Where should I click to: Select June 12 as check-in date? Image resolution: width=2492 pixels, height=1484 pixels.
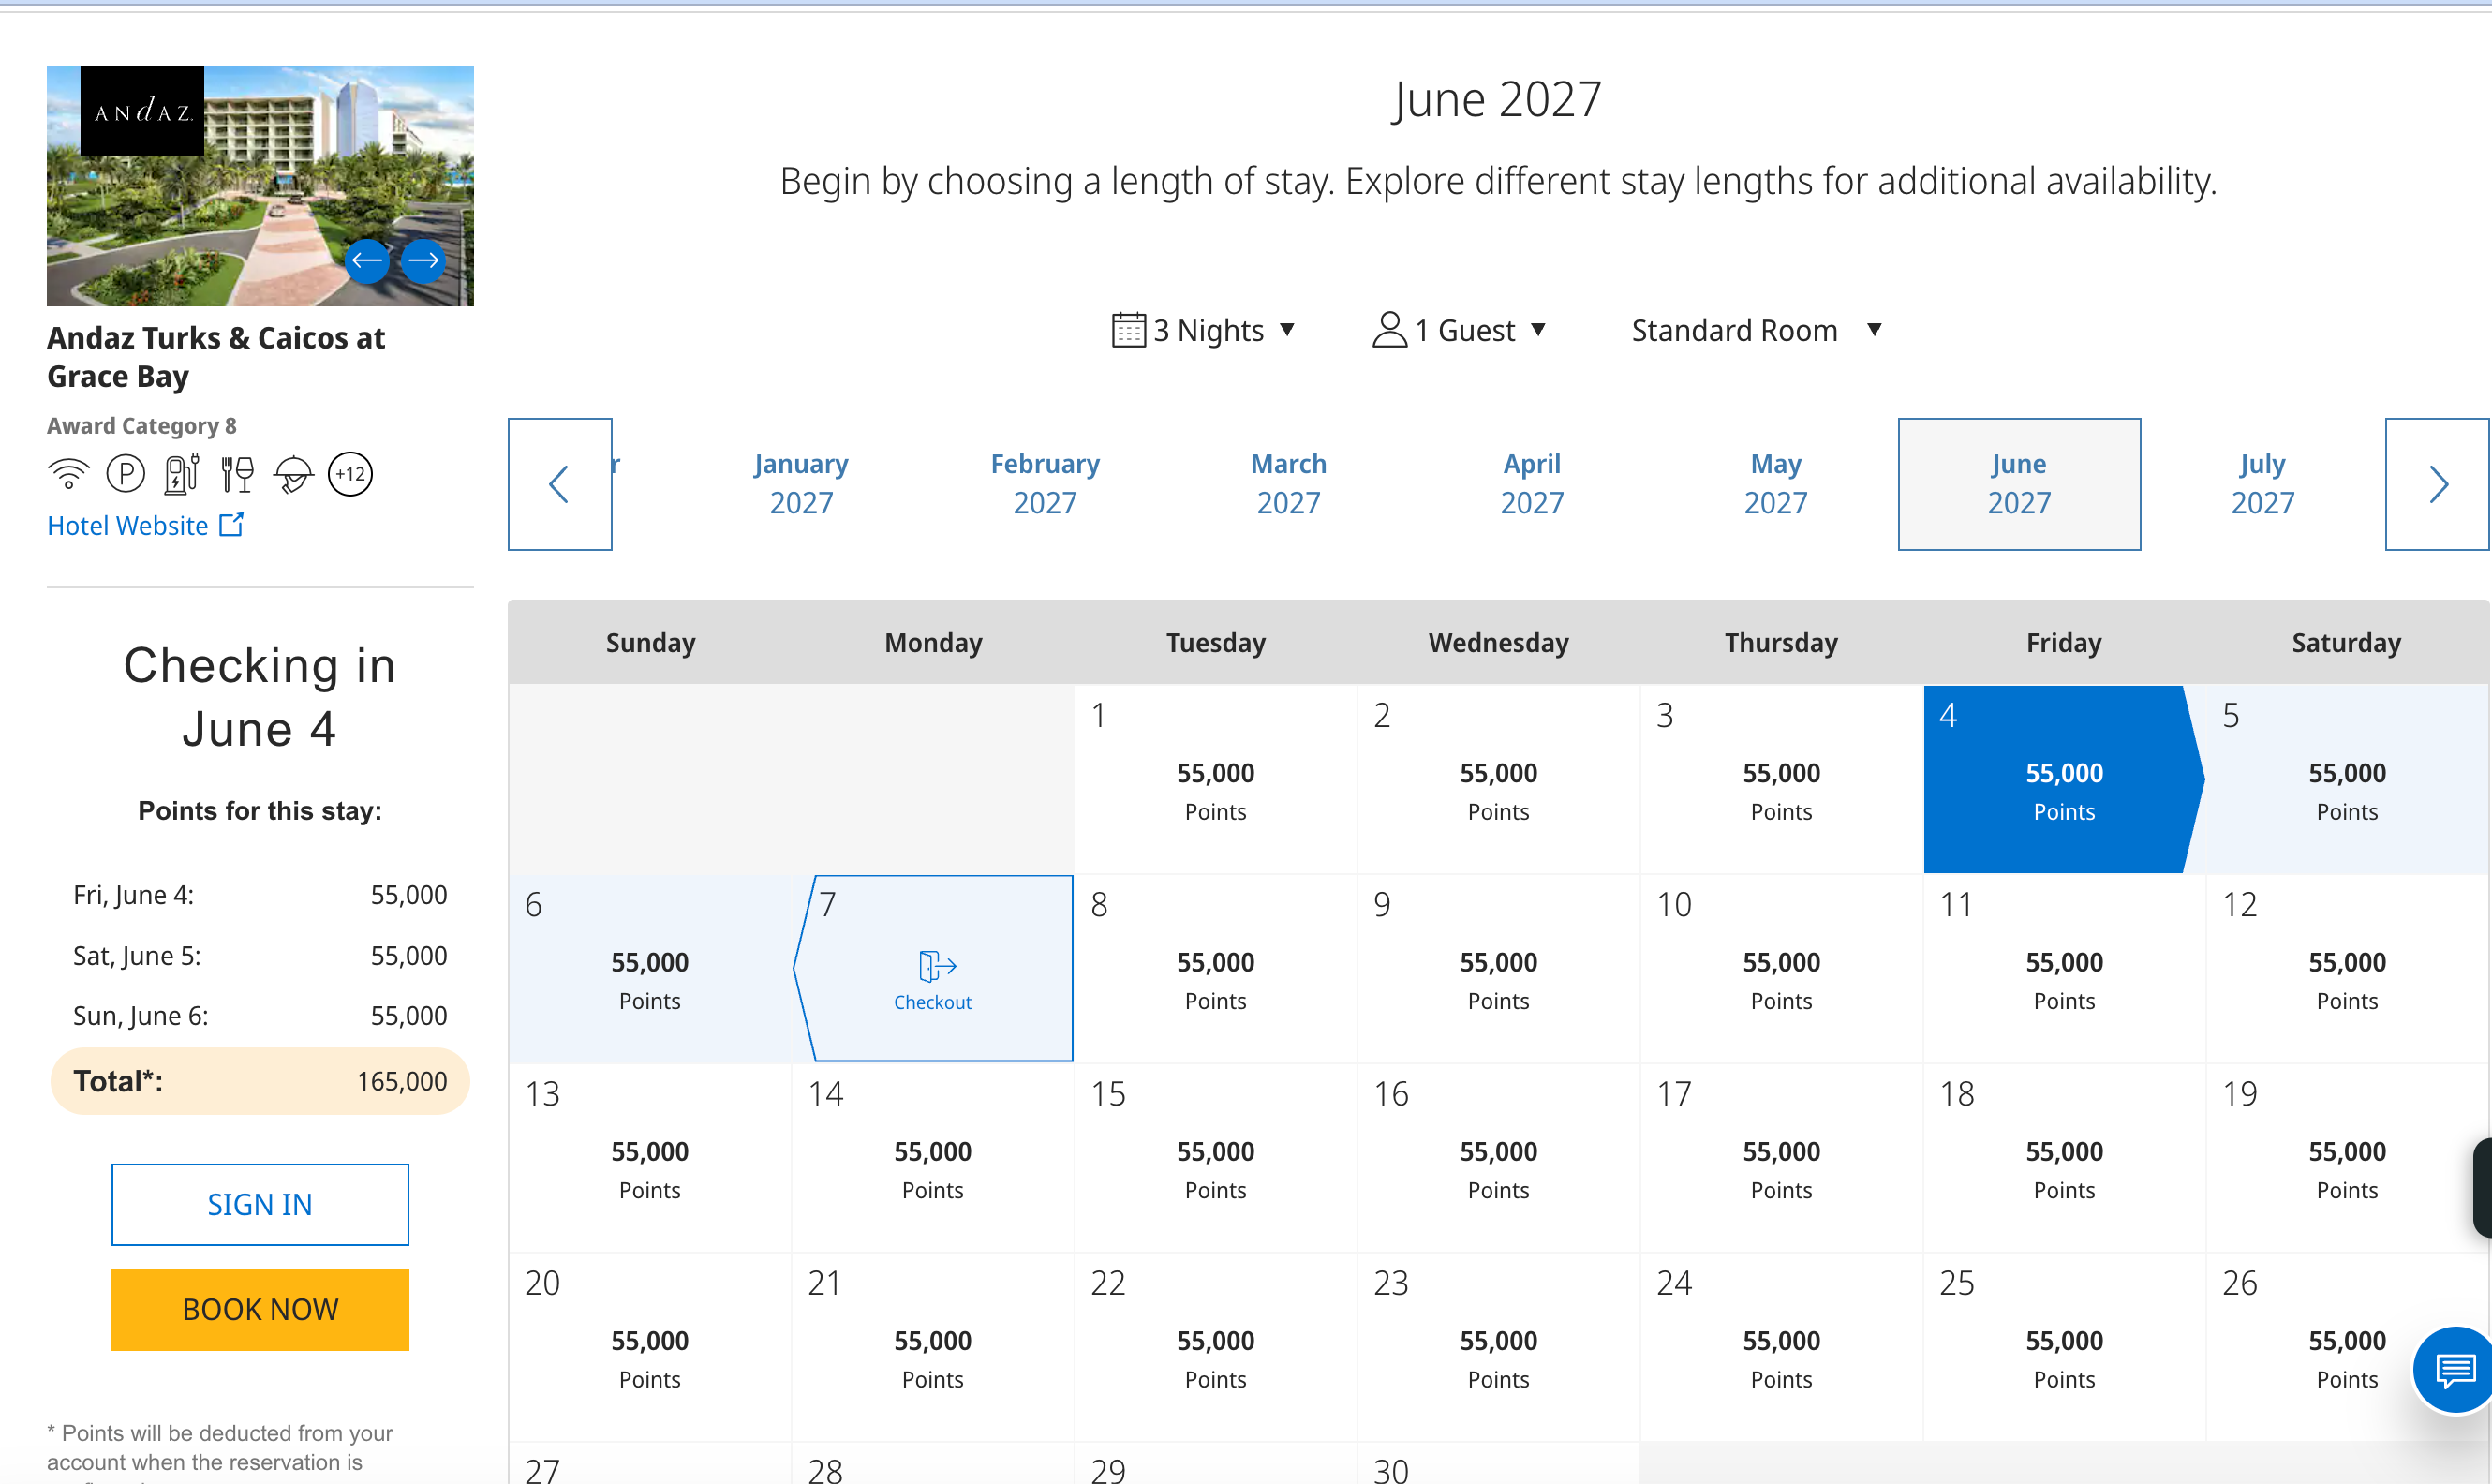coord(2347,968)
